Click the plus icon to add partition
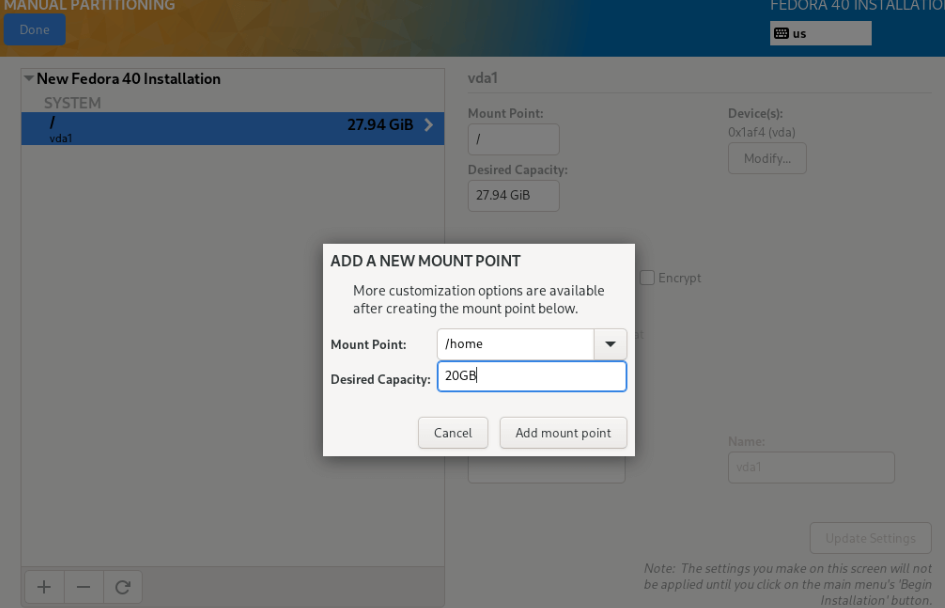The image size is (945, 608). coord(44,587)
